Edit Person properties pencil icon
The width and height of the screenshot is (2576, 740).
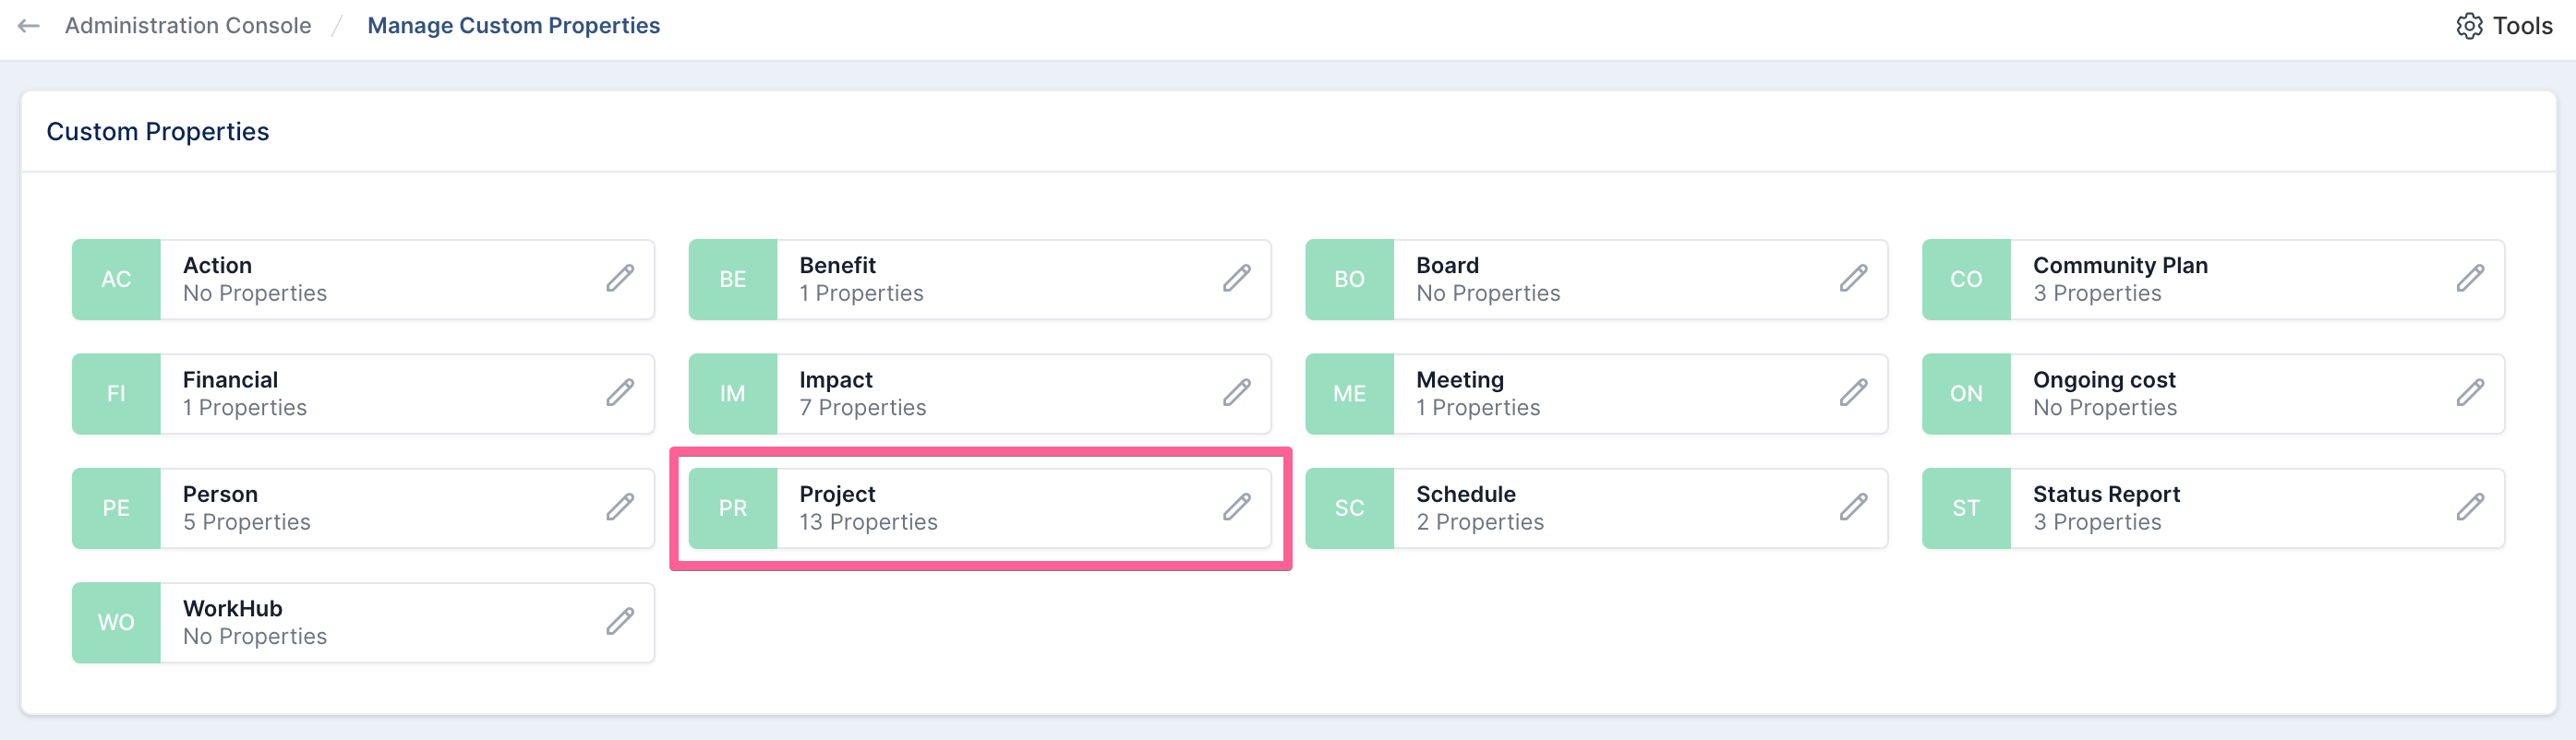[620, 508]
